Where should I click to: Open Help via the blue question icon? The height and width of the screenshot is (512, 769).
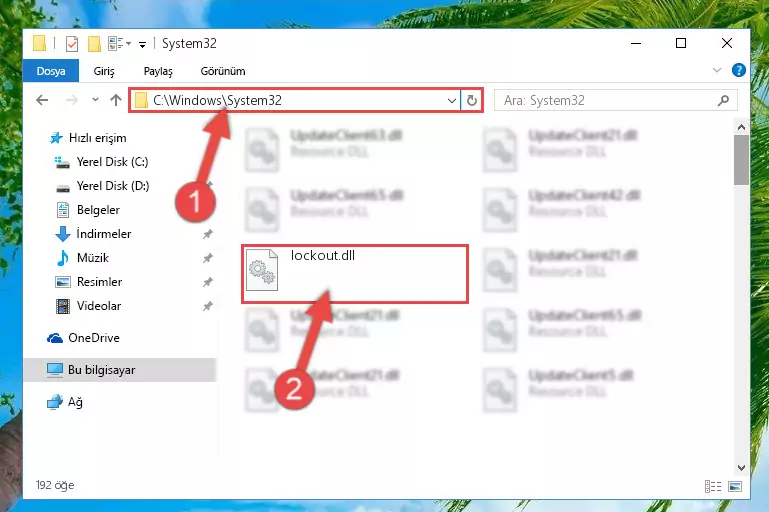click(x=738, y=70)
